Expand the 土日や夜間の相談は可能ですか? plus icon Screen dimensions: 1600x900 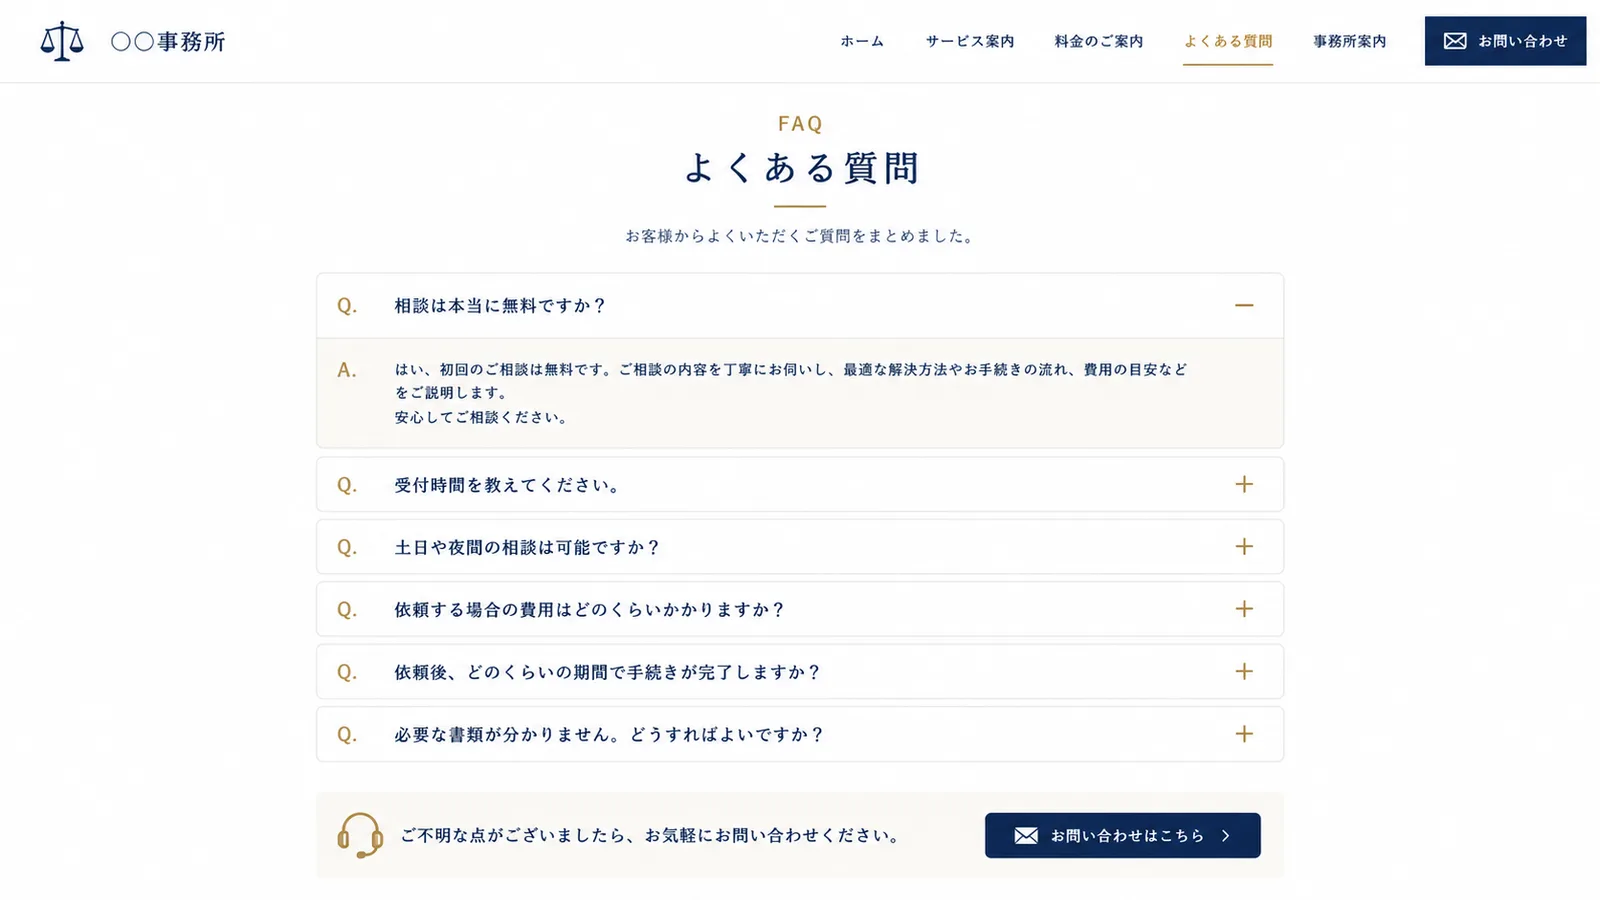pyautogui.click(x=1244, y=547)
